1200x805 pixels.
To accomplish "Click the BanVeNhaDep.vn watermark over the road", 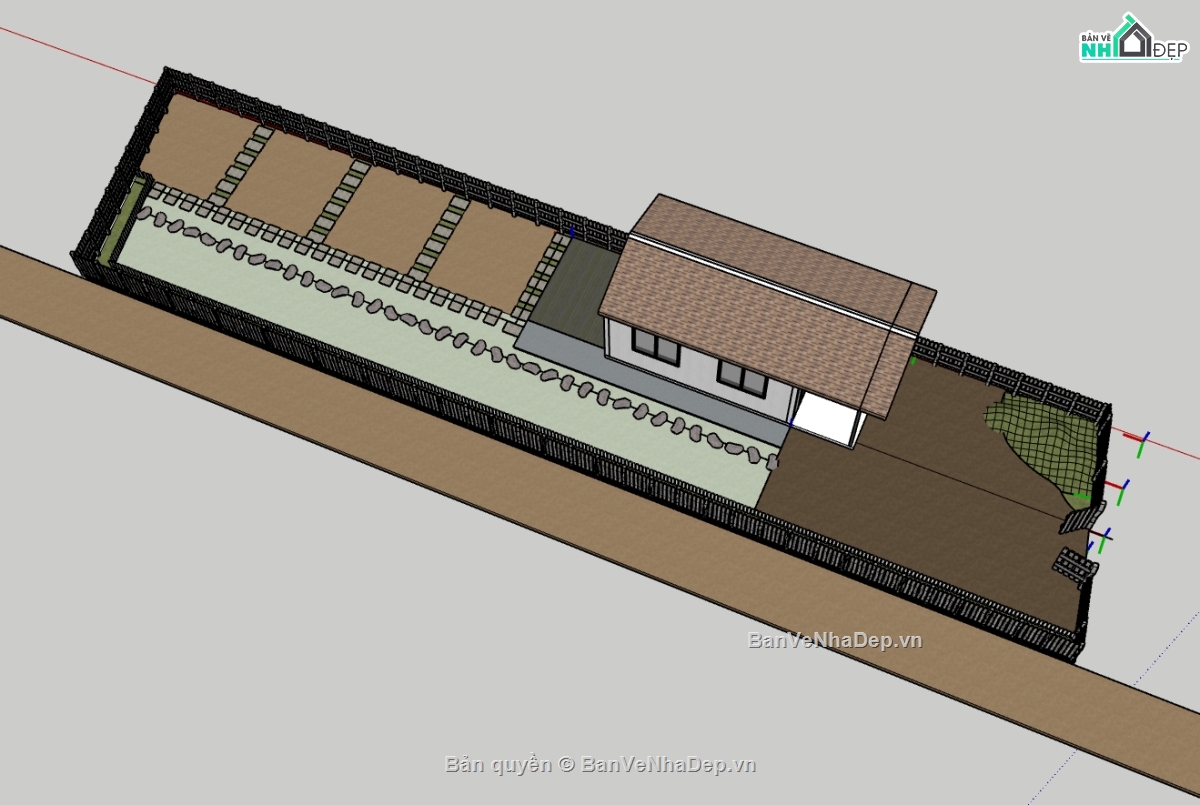I will [x=835, y=640].
